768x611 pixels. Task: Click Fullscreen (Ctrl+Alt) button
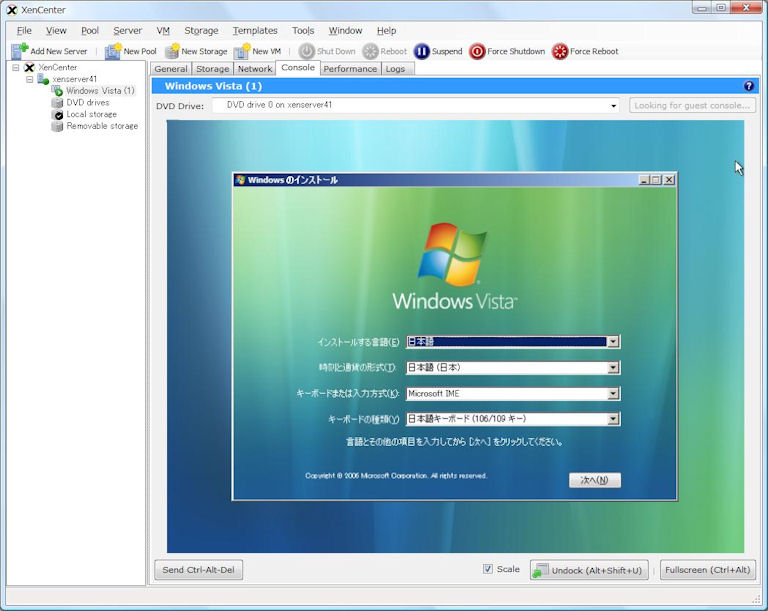click(x=708, y=570)
